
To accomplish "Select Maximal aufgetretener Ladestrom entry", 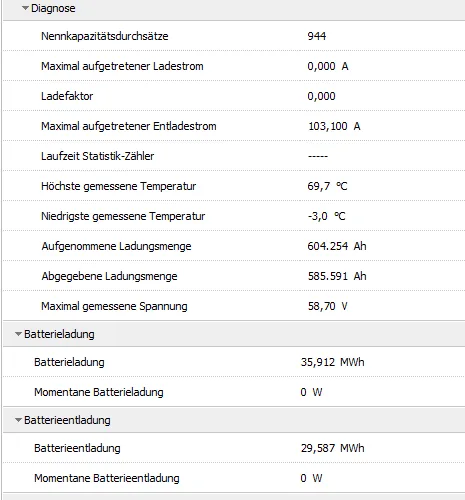I will [234, 66].
